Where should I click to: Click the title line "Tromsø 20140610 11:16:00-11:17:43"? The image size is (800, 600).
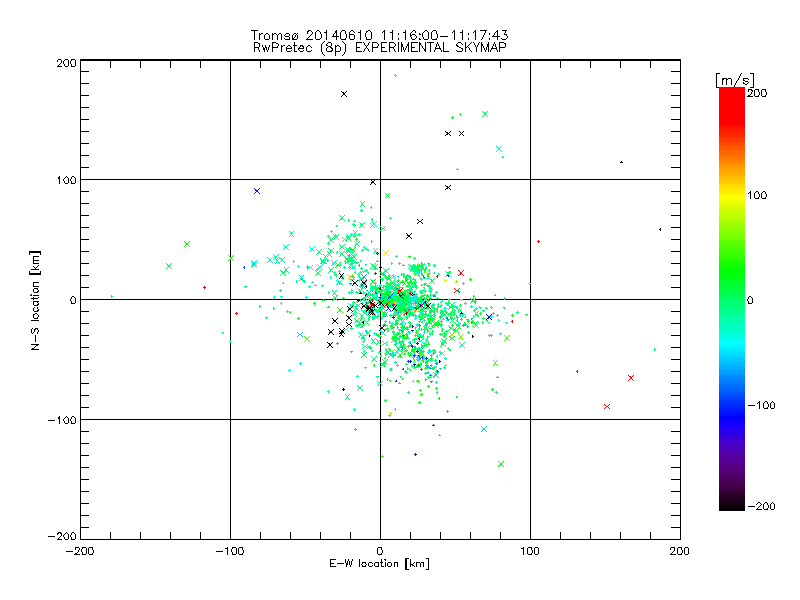(x=379, y=35)
